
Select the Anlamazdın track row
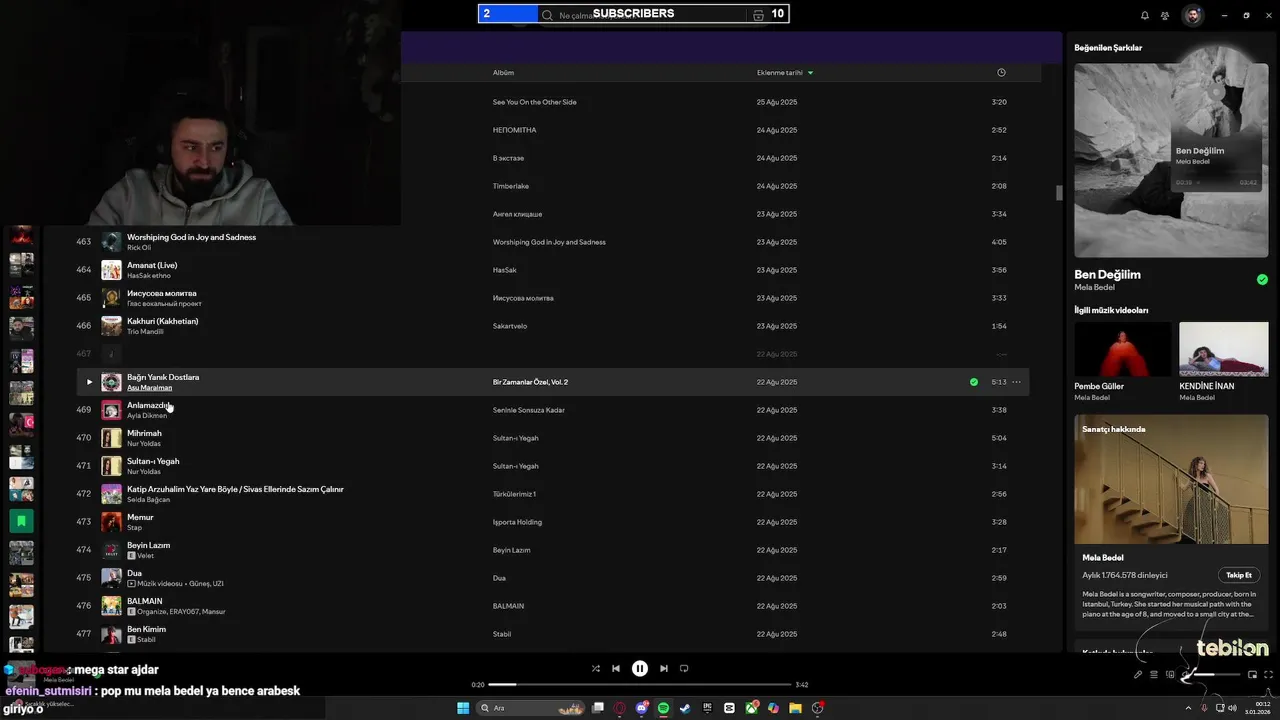tap(552, 410)
